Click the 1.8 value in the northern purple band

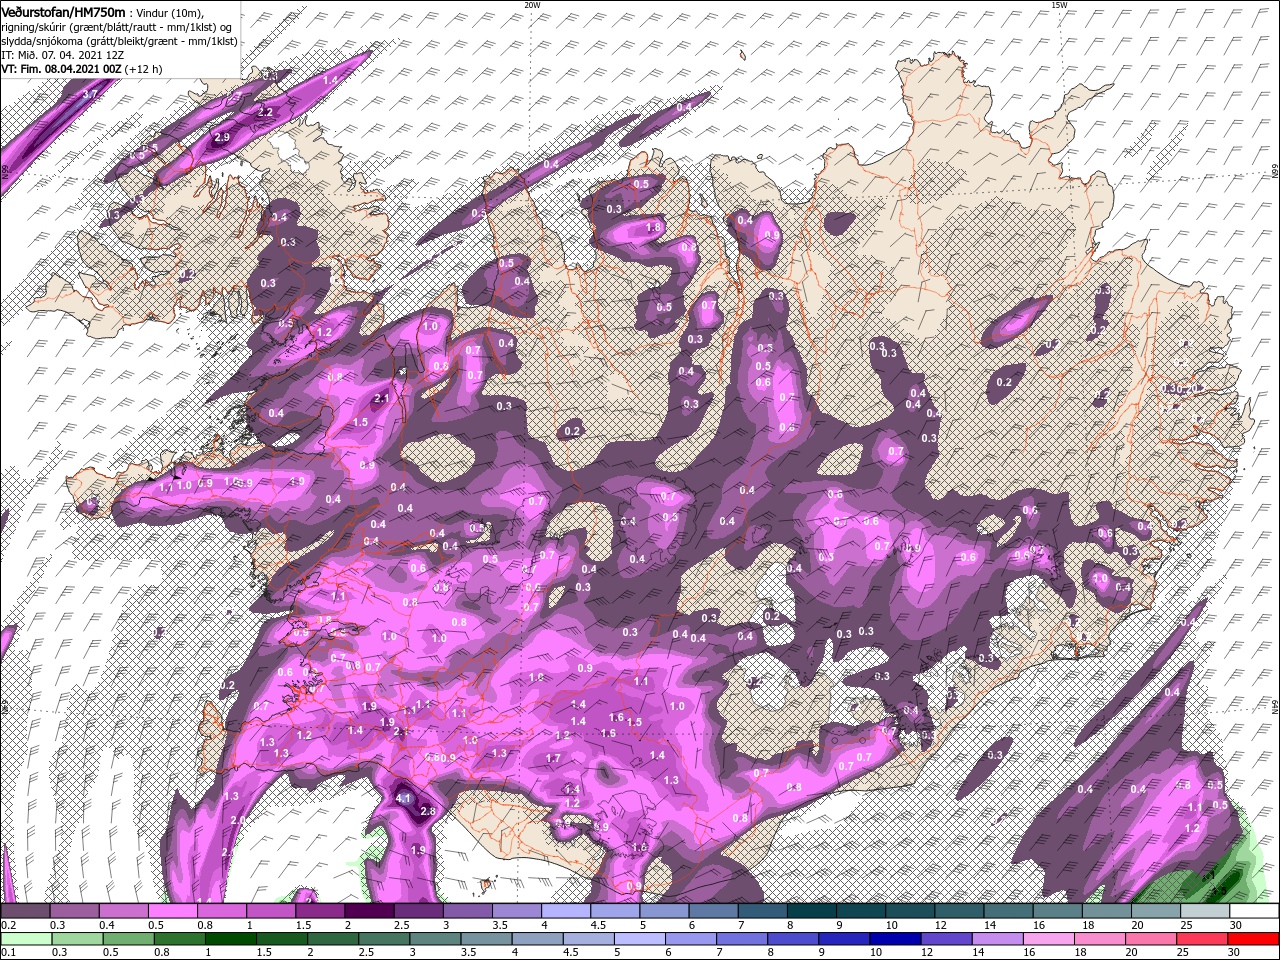point(655,228)
